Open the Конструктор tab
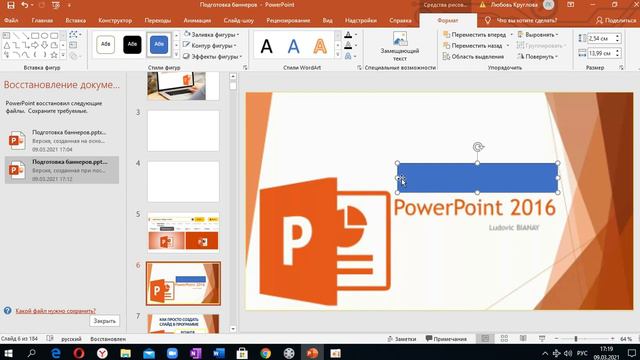 click(x=115, y=20)
